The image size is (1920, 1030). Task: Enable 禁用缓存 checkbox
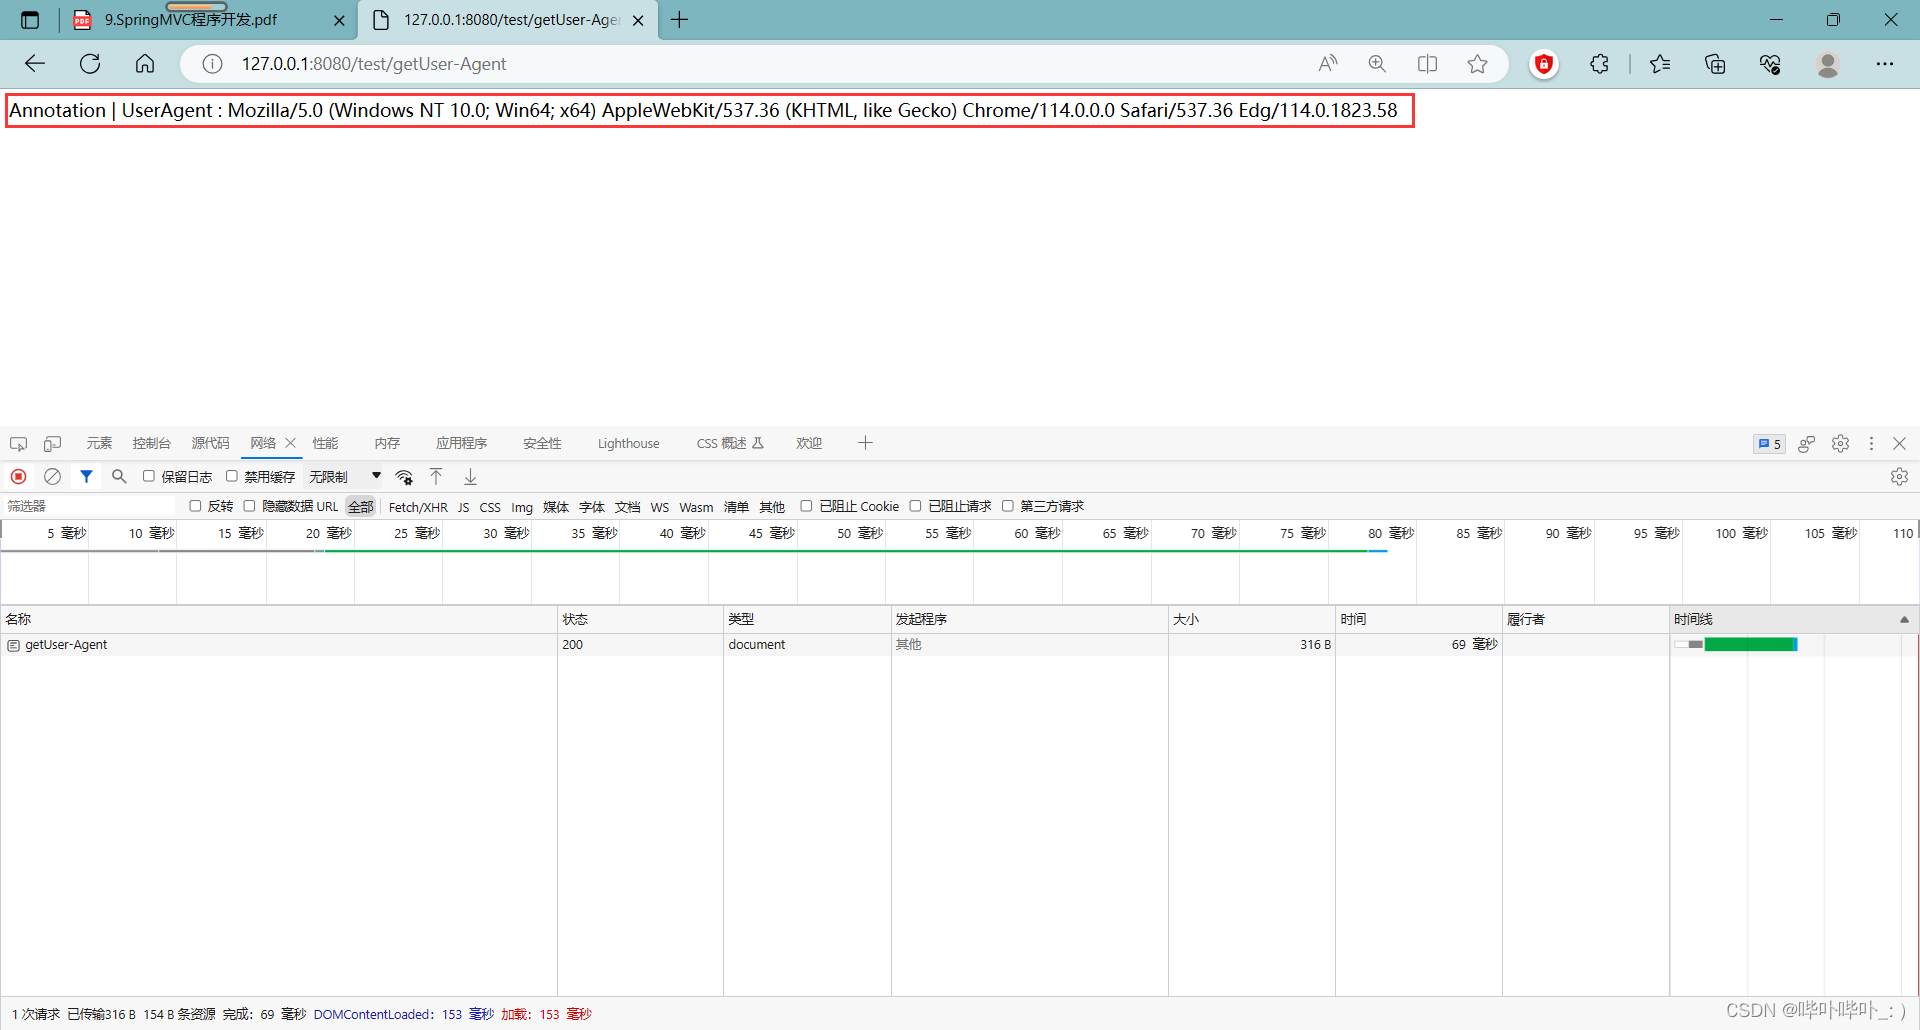(232, 476)
